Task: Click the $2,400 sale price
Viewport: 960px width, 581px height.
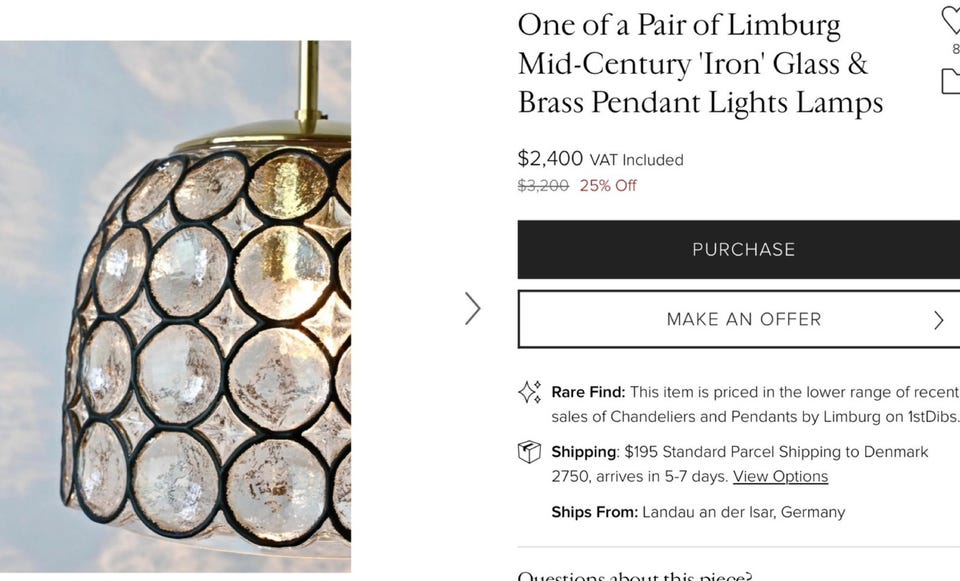Action: coord(550,158)
